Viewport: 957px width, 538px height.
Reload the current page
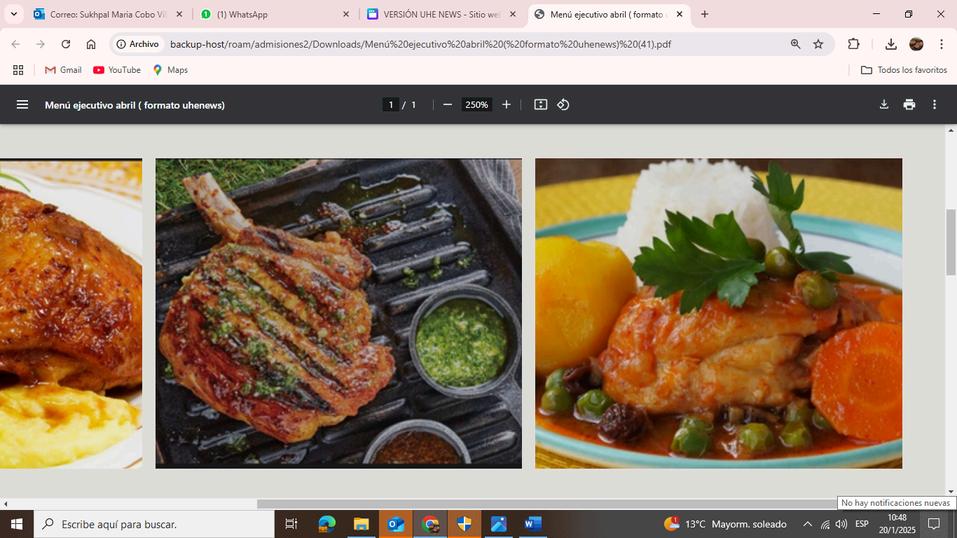tap(65, 44)
